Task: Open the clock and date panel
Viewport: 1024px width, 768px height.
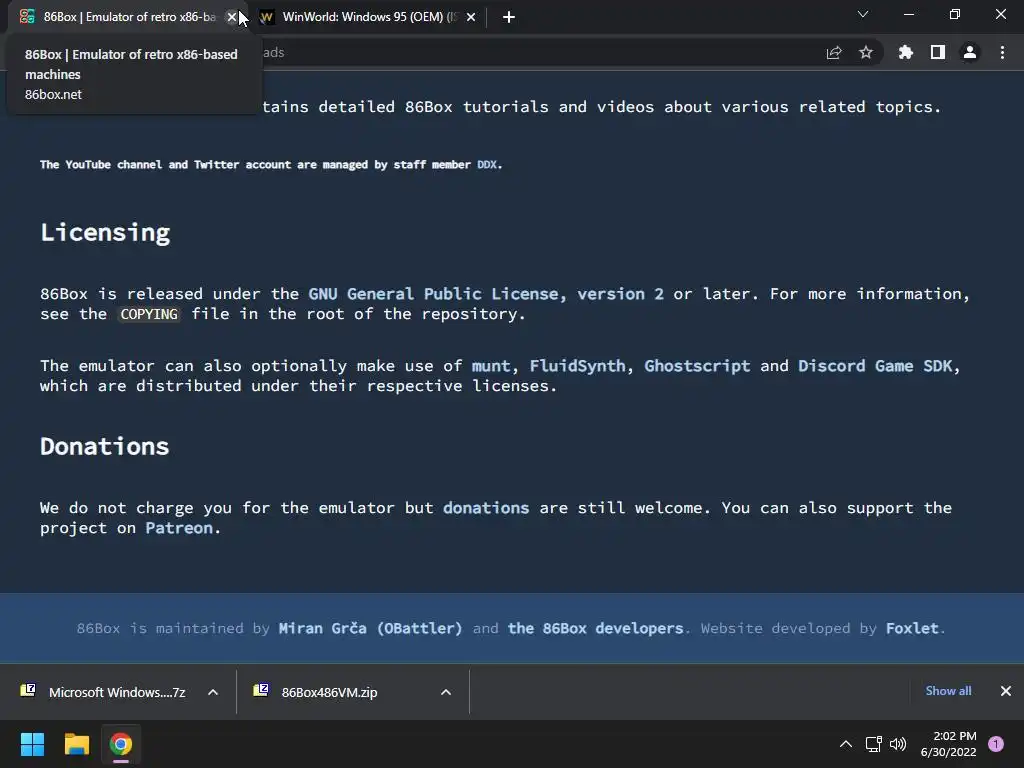Action: [x=948, y=744]
